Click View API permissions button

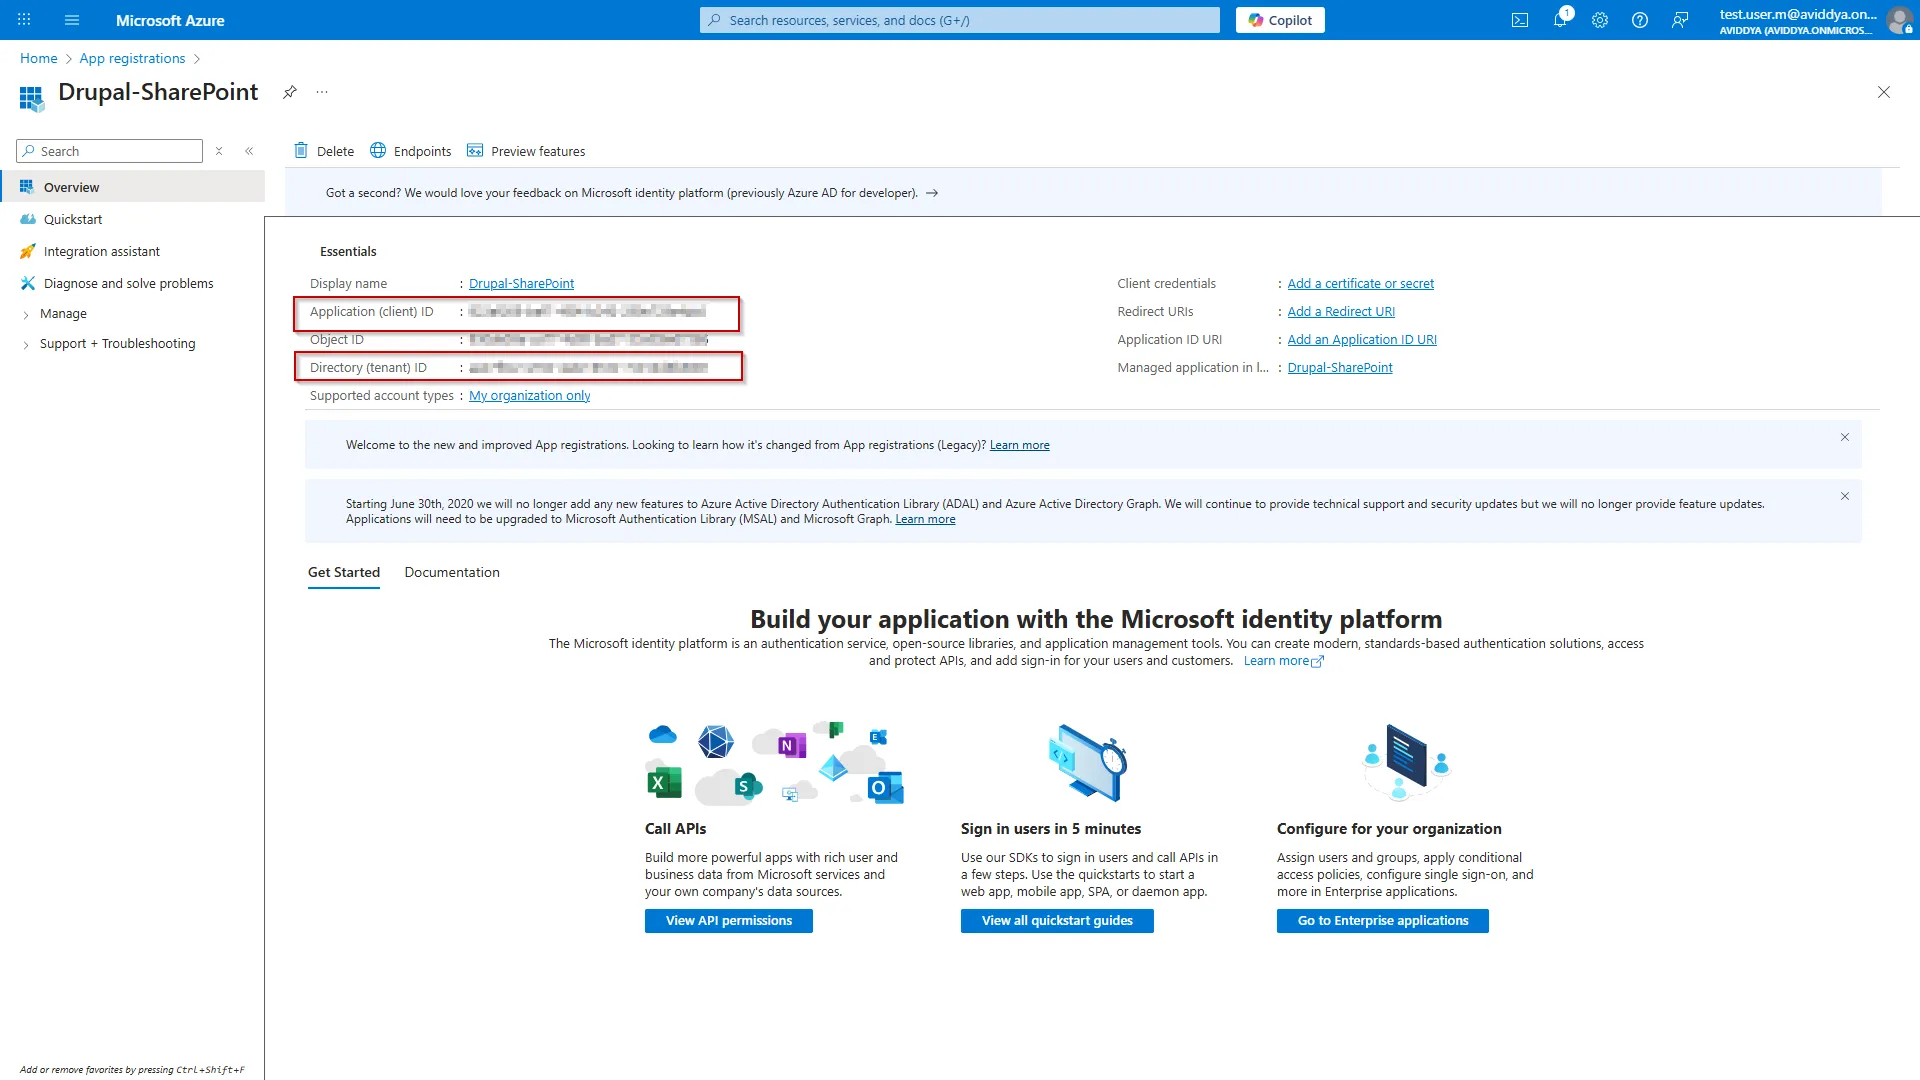[x=729, y=921]
